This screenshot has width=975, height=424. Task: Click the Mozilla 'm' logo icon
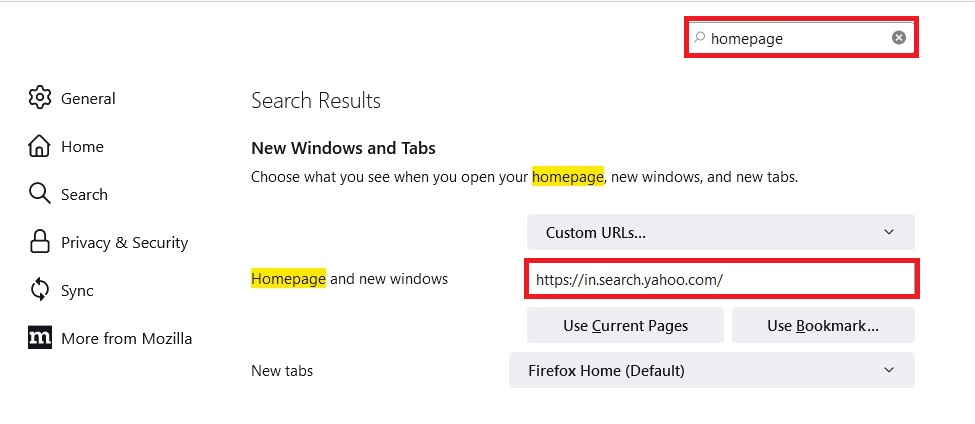[x=40, y=338]
